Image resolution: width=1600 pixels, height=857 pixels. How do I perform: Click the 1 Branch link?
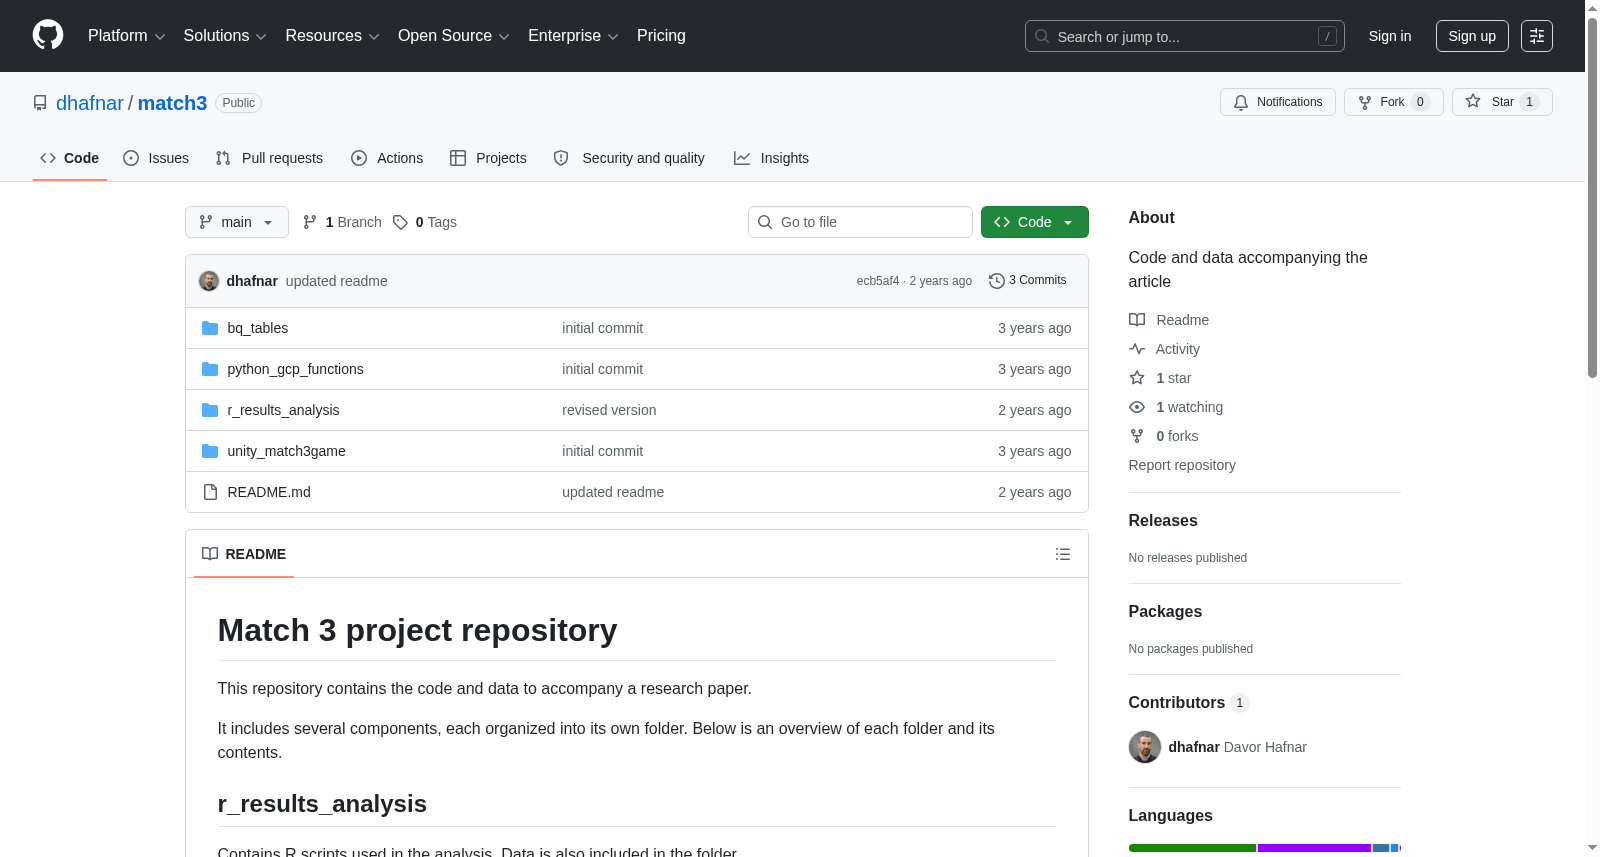click(342, 222)
